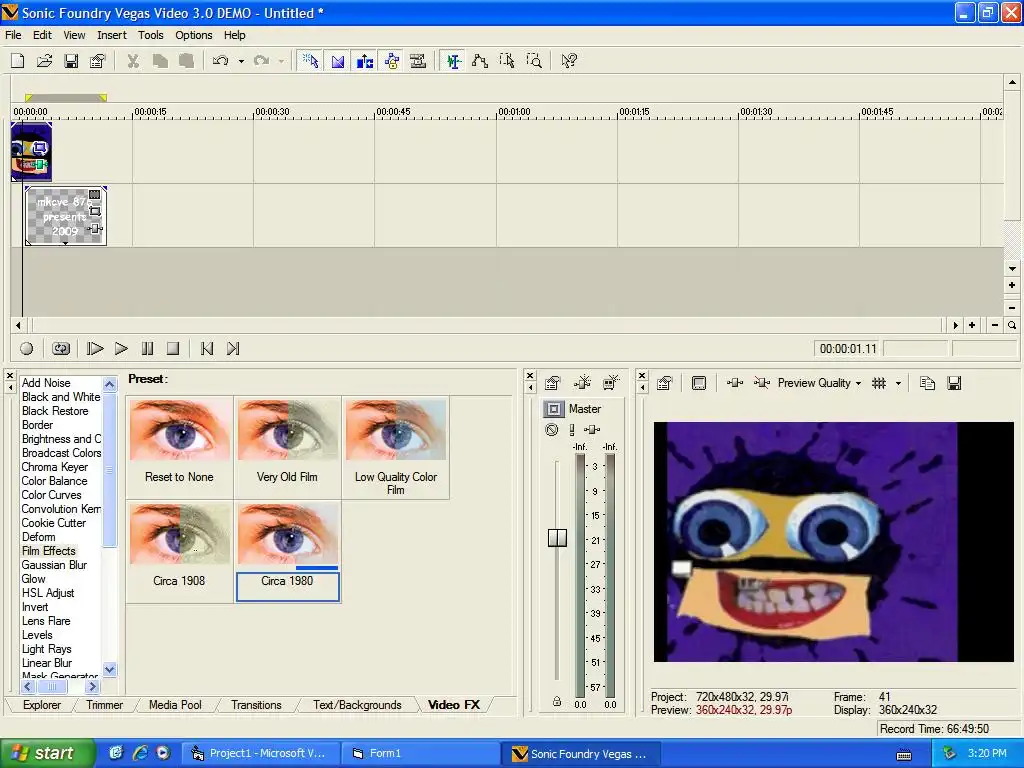The height and width of the screenshot is (768, 1024).
Task: Open a project using folder icon
Action: coord(44,61)
